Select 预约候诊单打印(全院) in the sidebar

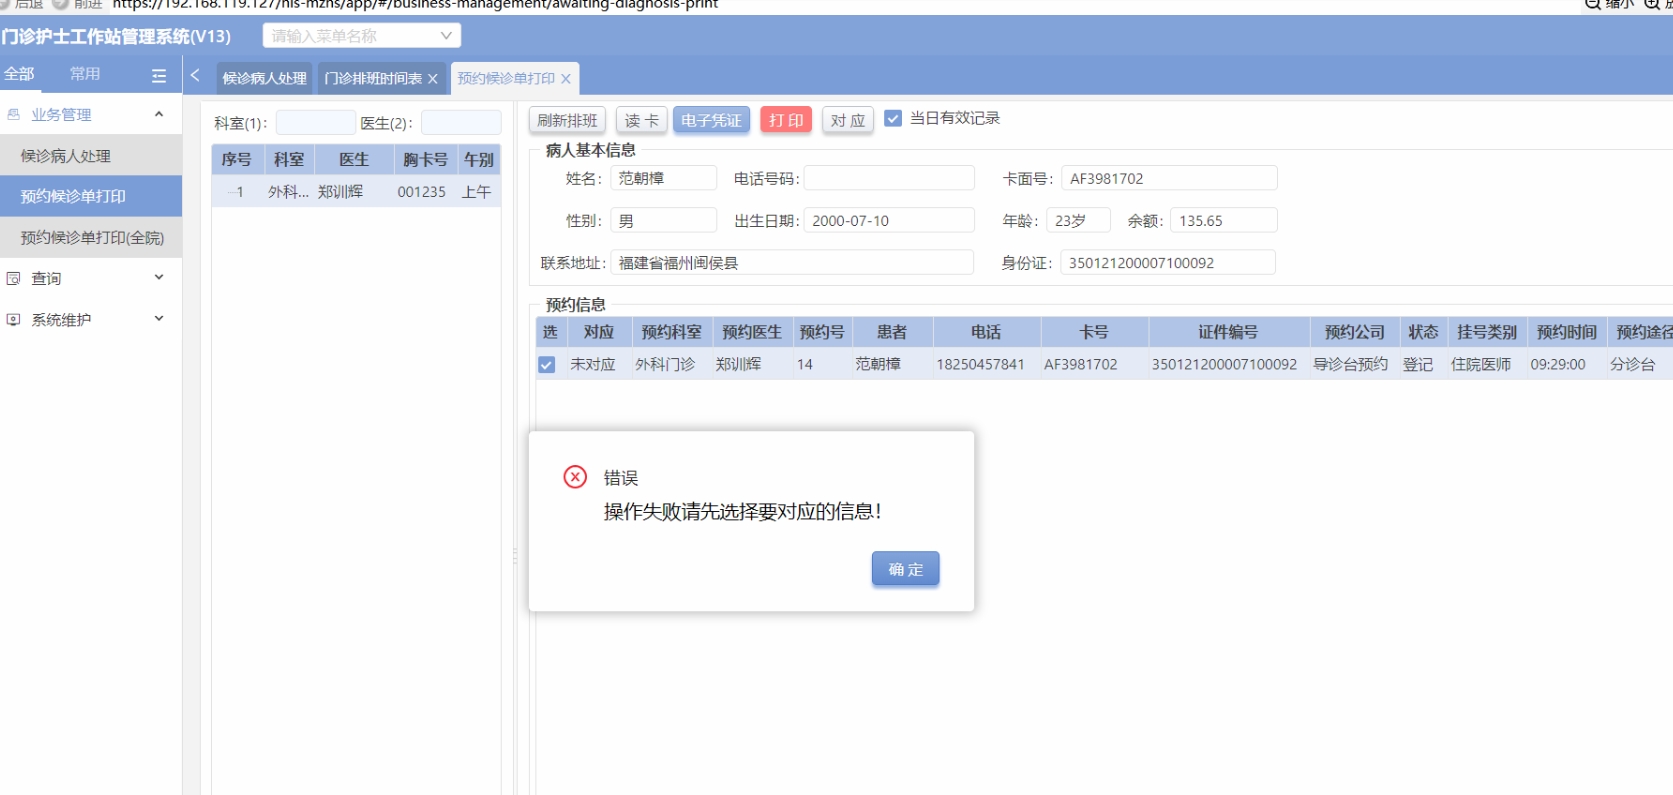91,238
